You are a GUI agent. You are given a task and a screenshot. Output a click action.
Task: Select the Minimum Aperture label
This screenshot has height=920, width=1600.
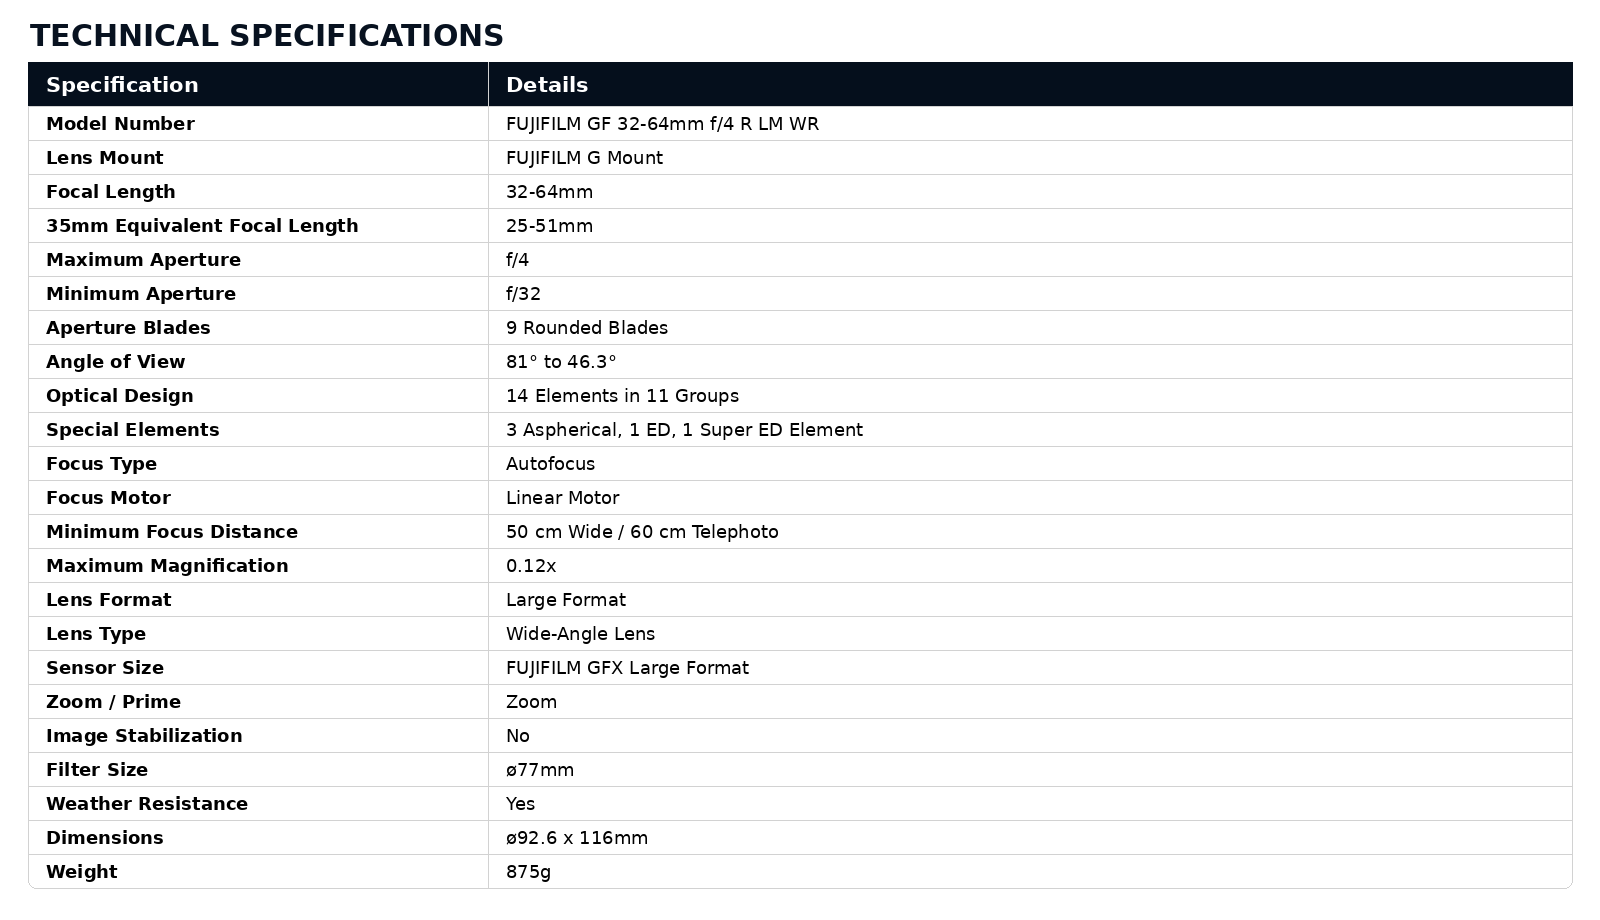click(141, 294)
